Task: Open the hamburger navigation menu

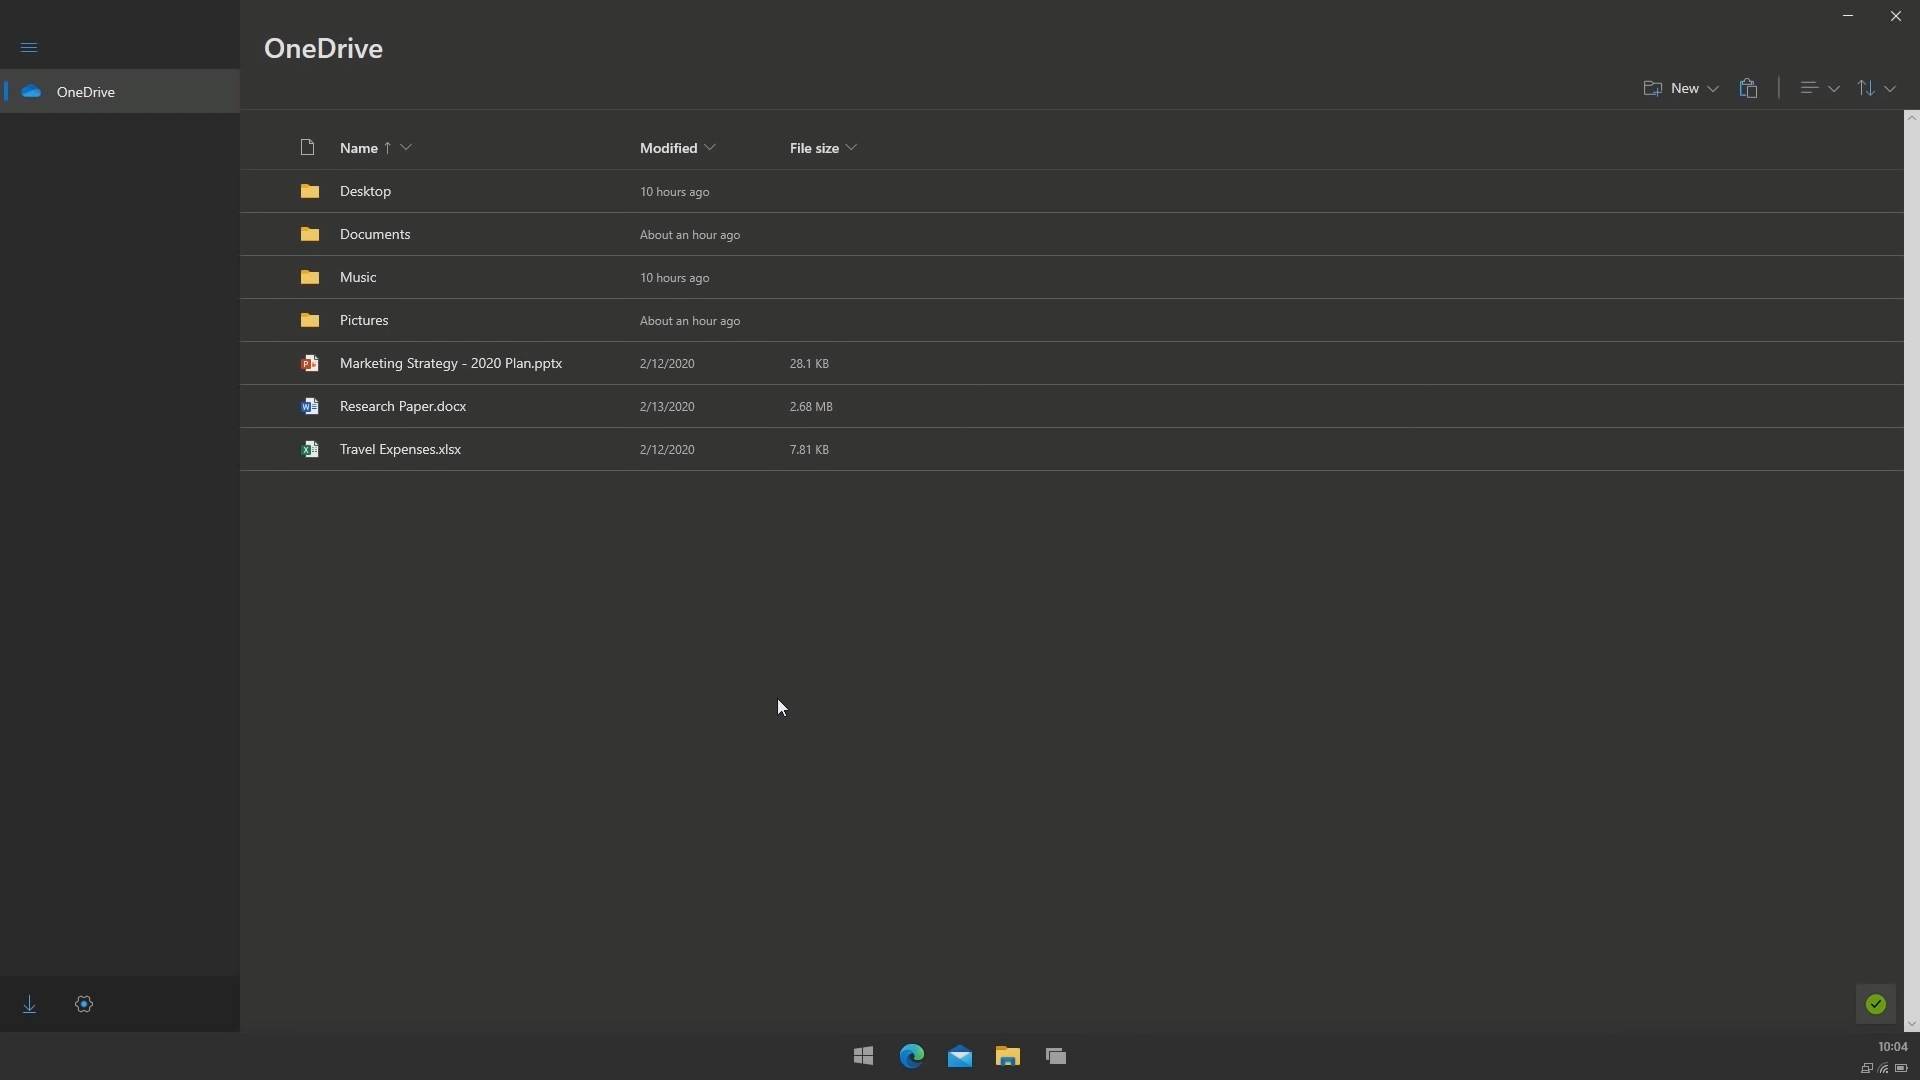Action: pos(29,47)
